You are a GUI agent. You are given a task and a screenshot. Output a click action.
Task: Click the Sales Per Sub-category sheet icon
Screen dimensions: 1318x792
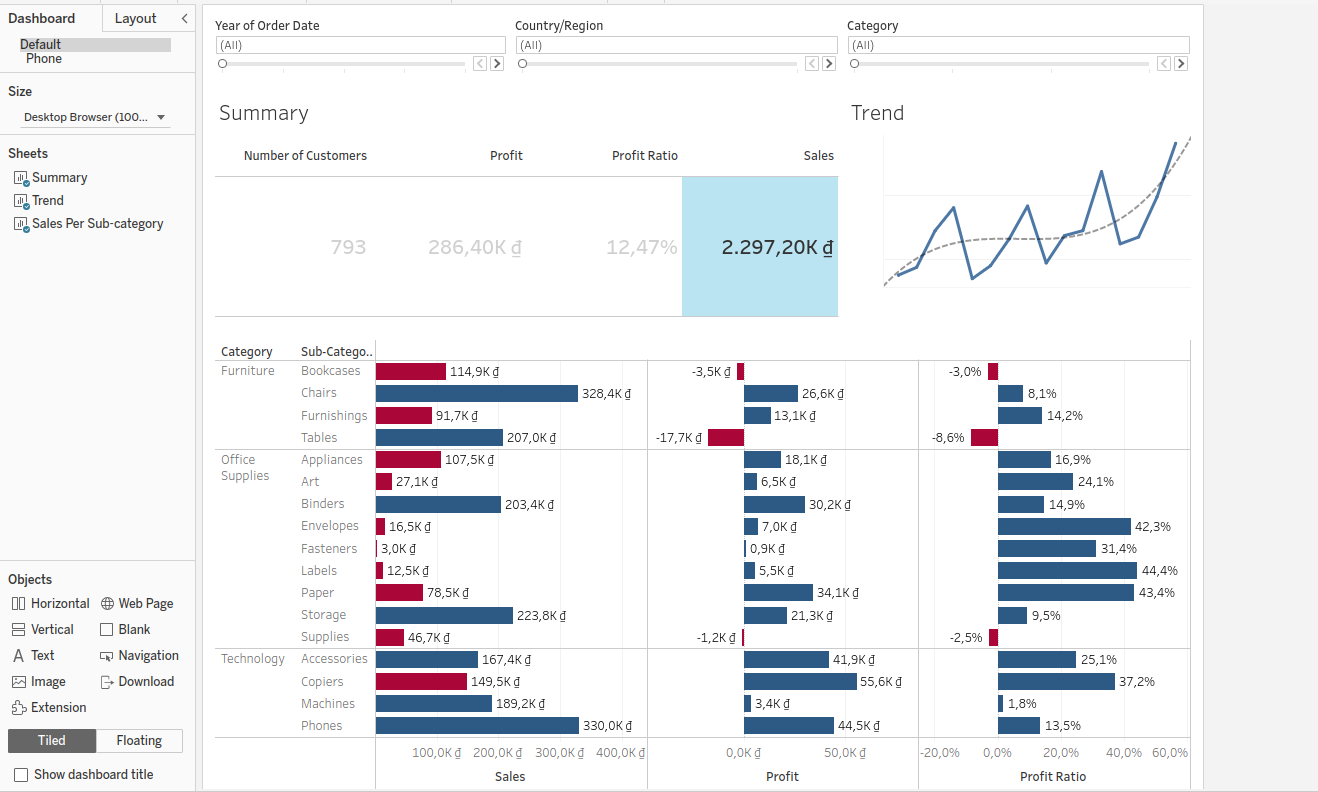(x=21, y=224)
